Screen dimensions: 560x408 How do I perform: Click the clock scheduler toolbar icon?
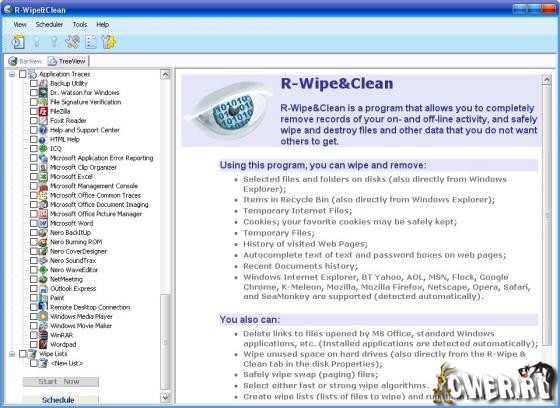click(19, 42)
